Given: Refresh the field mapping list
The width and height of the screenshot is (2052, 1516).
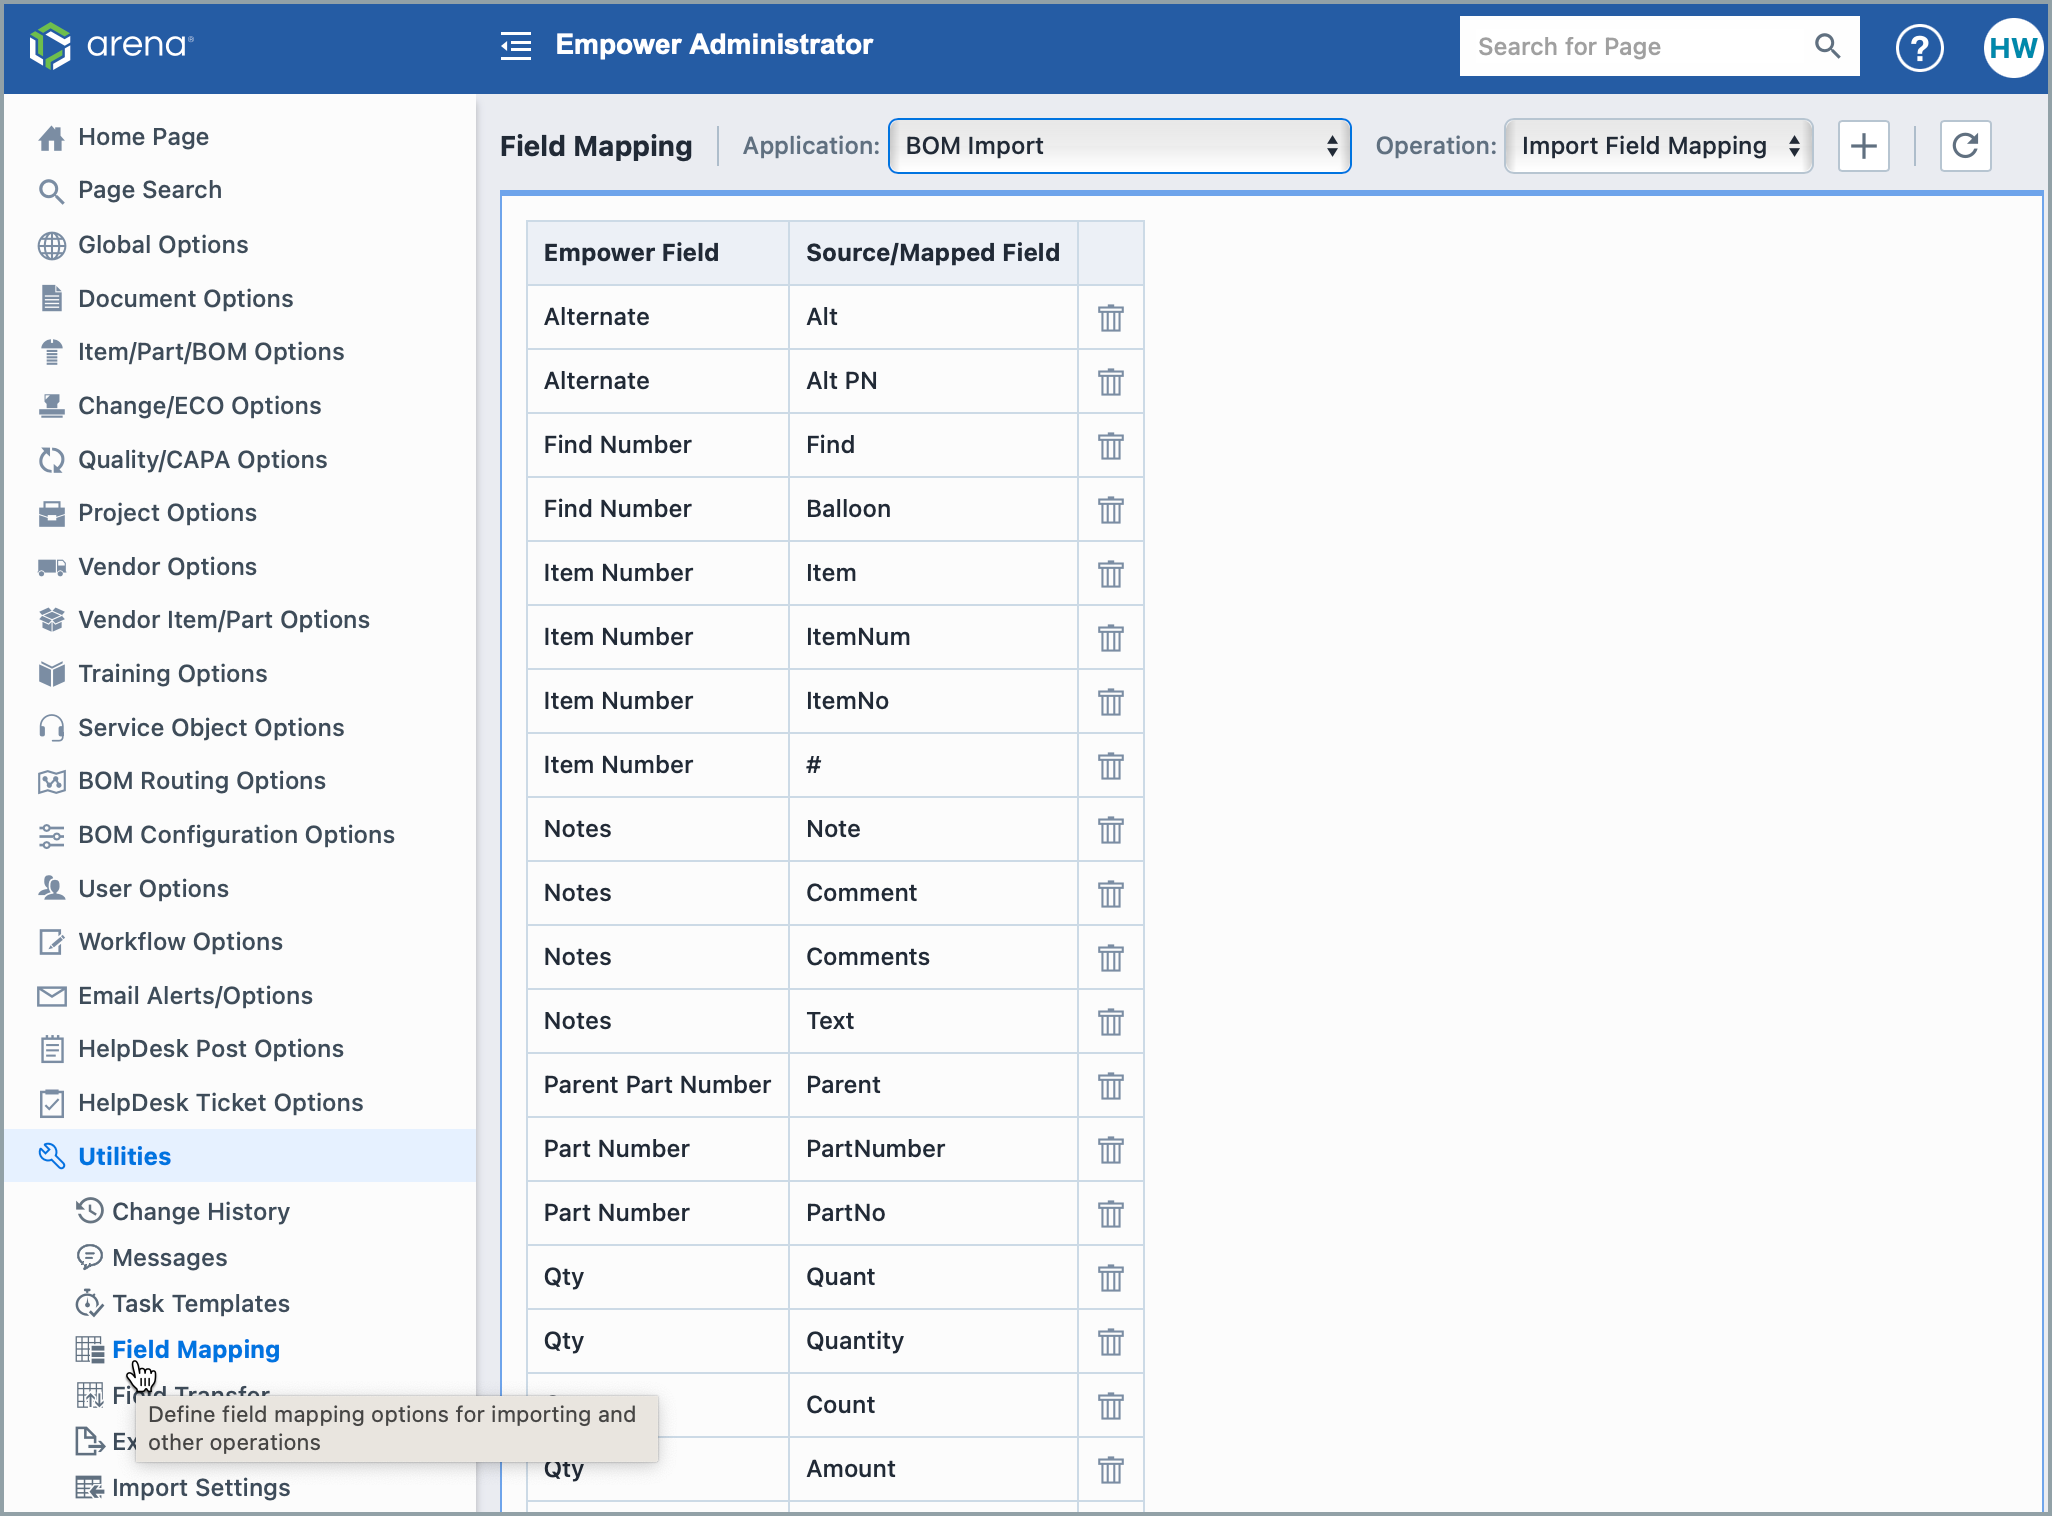Looking at the screenshot, I should click(1965, 146).
